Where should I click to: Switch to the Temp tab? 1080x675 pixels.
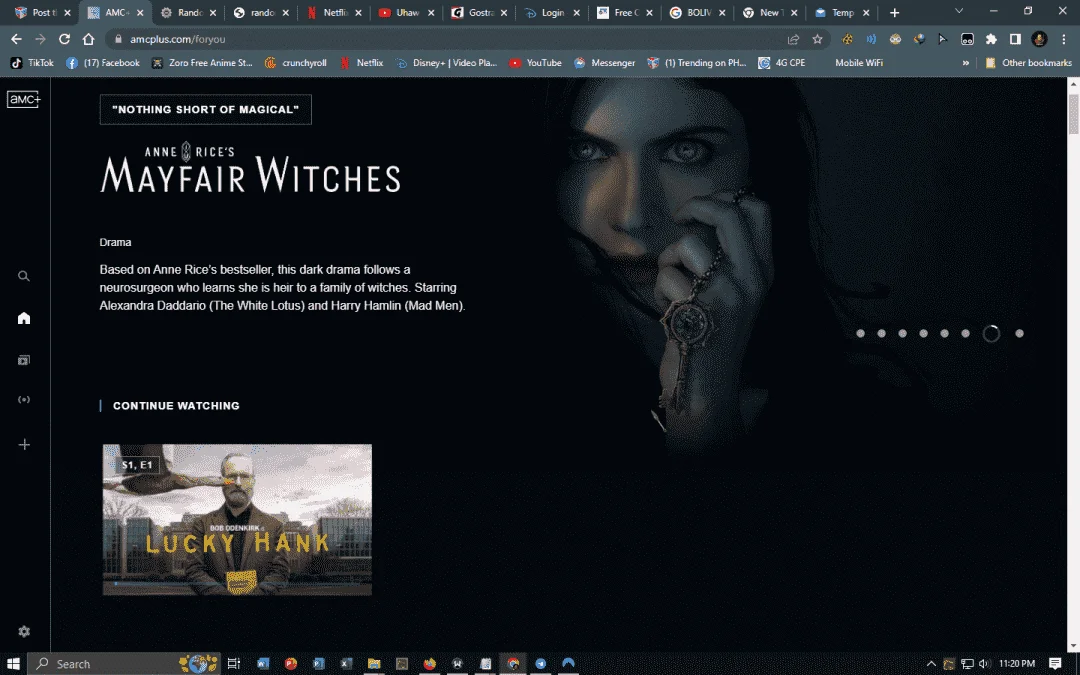click(x=843, y=12)
